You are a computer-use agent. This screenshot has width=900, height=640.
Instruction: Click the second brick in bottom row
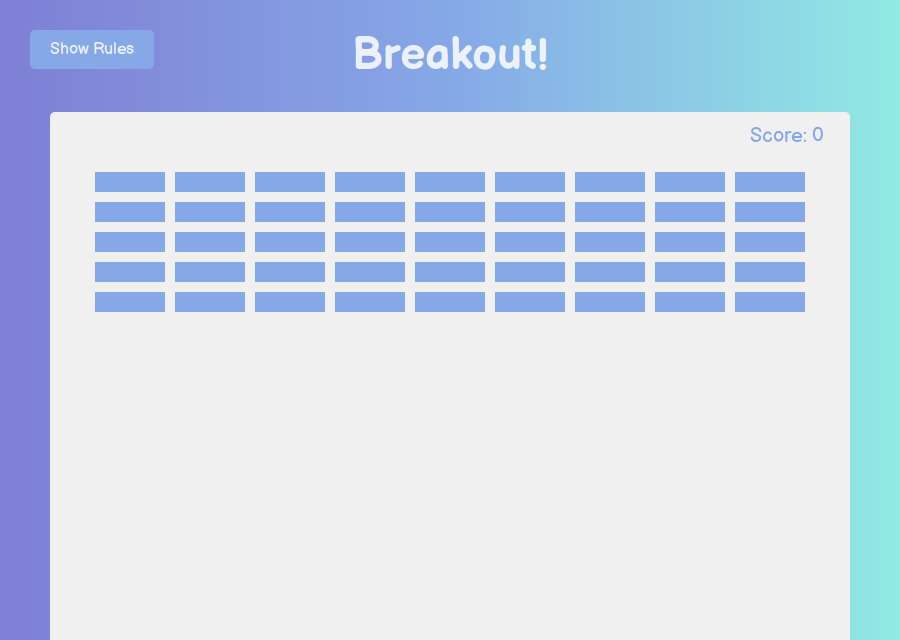pyautogui.click(x=210, y=302)
